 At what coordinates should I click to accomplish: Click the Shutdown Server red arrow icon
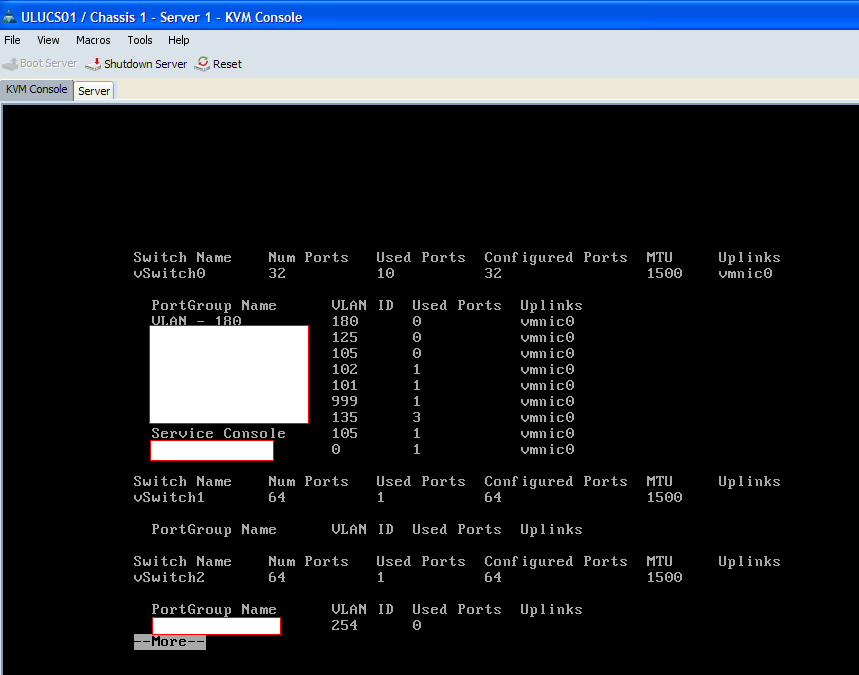coord(93,64)
